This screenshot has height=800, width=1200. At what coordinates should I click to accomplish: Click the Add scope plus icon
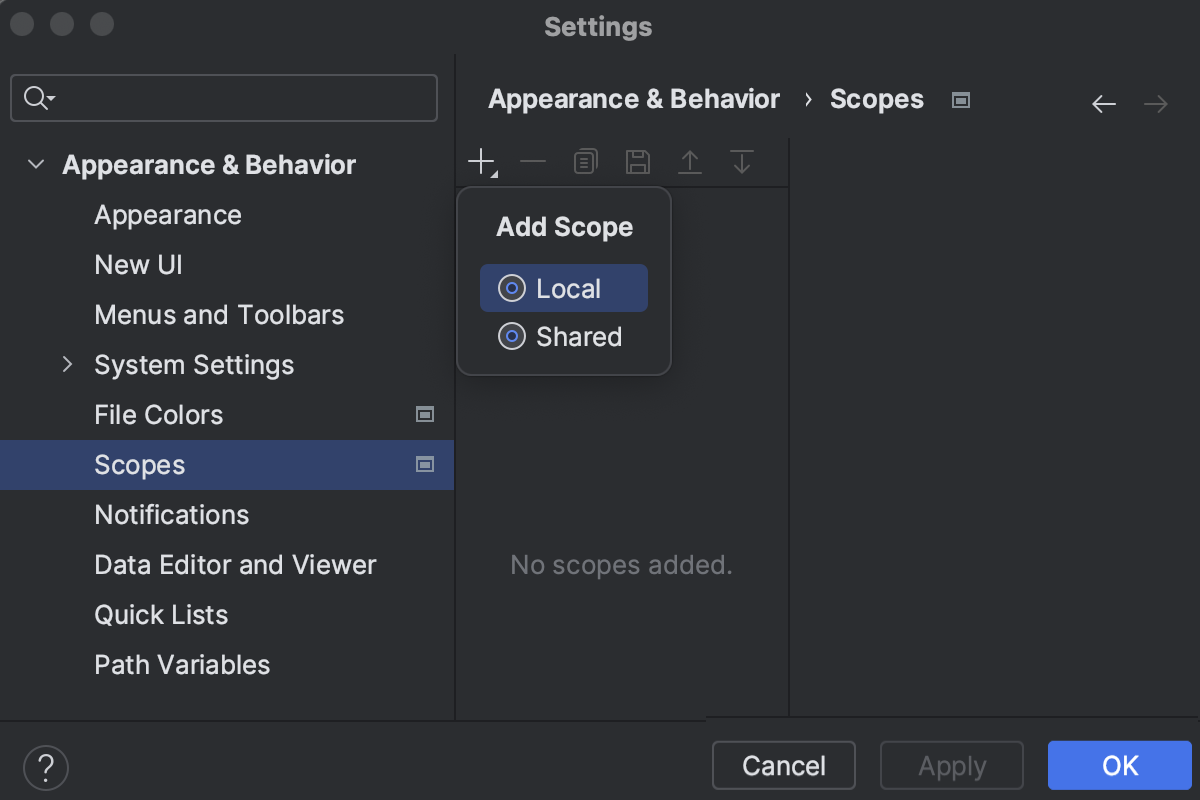coord(482,160)
